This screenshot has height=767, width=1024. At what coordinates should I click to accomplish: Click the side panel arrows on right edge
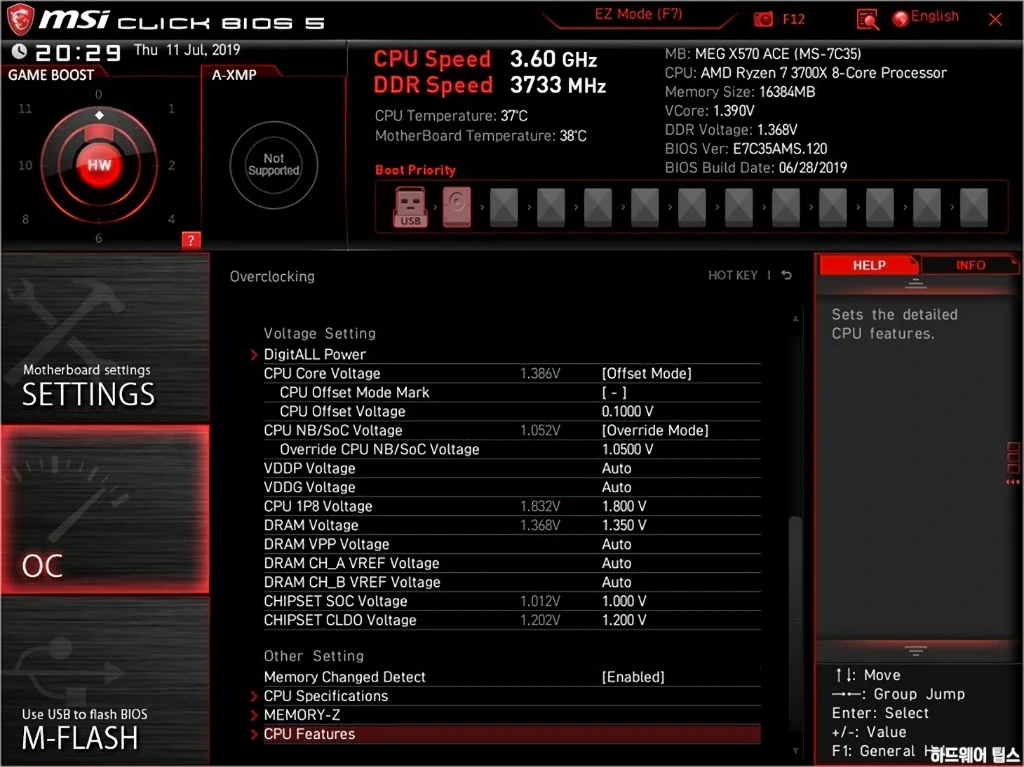(x=1013, y=482)
